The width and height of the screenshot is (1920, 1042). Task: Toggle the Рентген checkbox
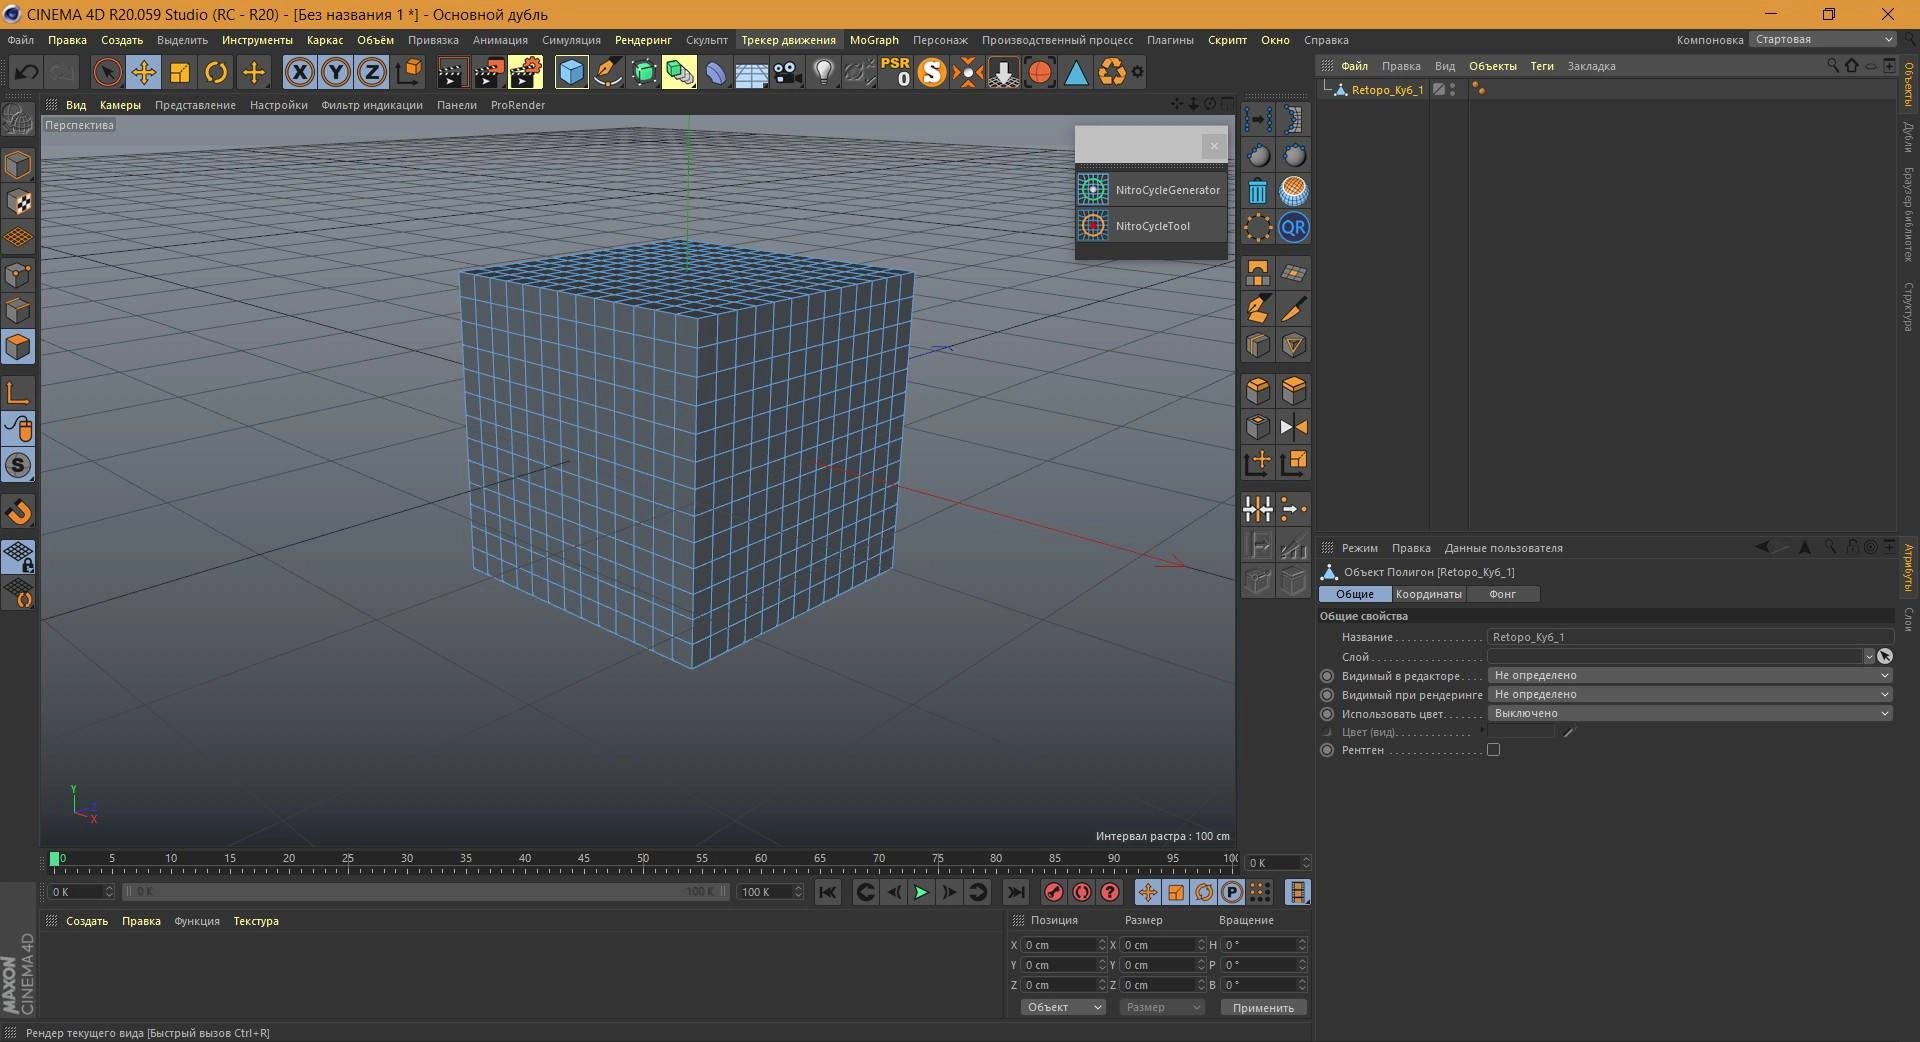[1493, 750]
